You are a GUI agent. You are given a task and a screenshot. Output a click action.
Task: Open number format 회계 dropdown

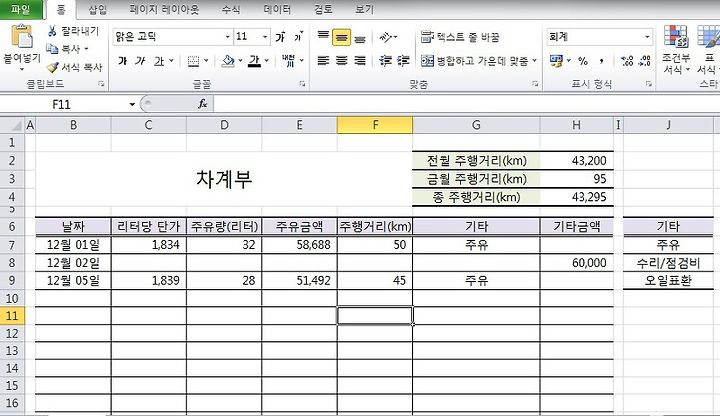pos(647,37)
